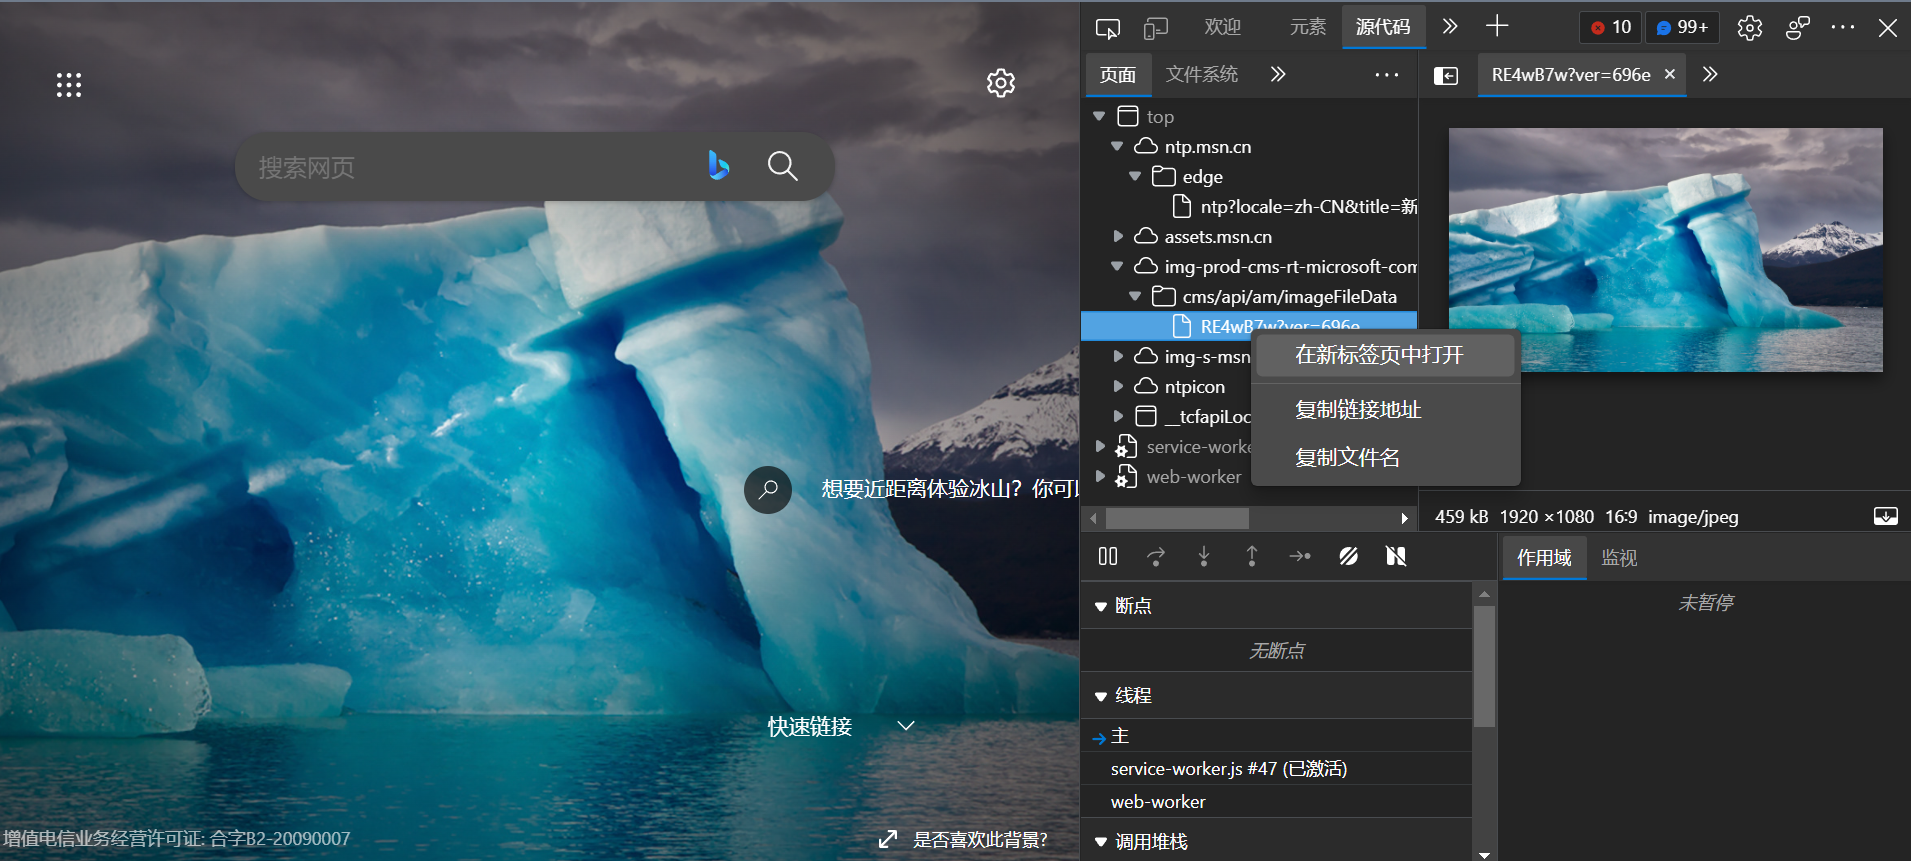Click the 搜索网页 search input field

470,167
